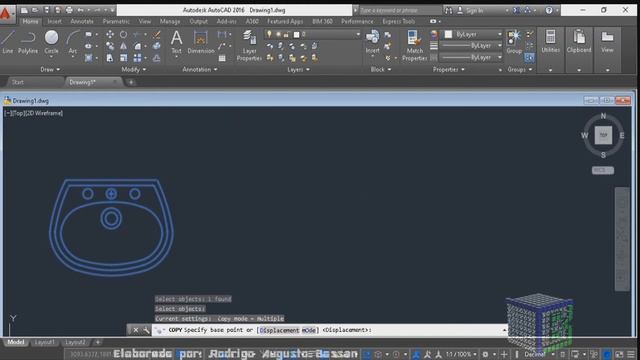The width and height of the screenshot is (640, 360).
Task: Open the Decimal units dropdown
Action: tap(539, 354)
